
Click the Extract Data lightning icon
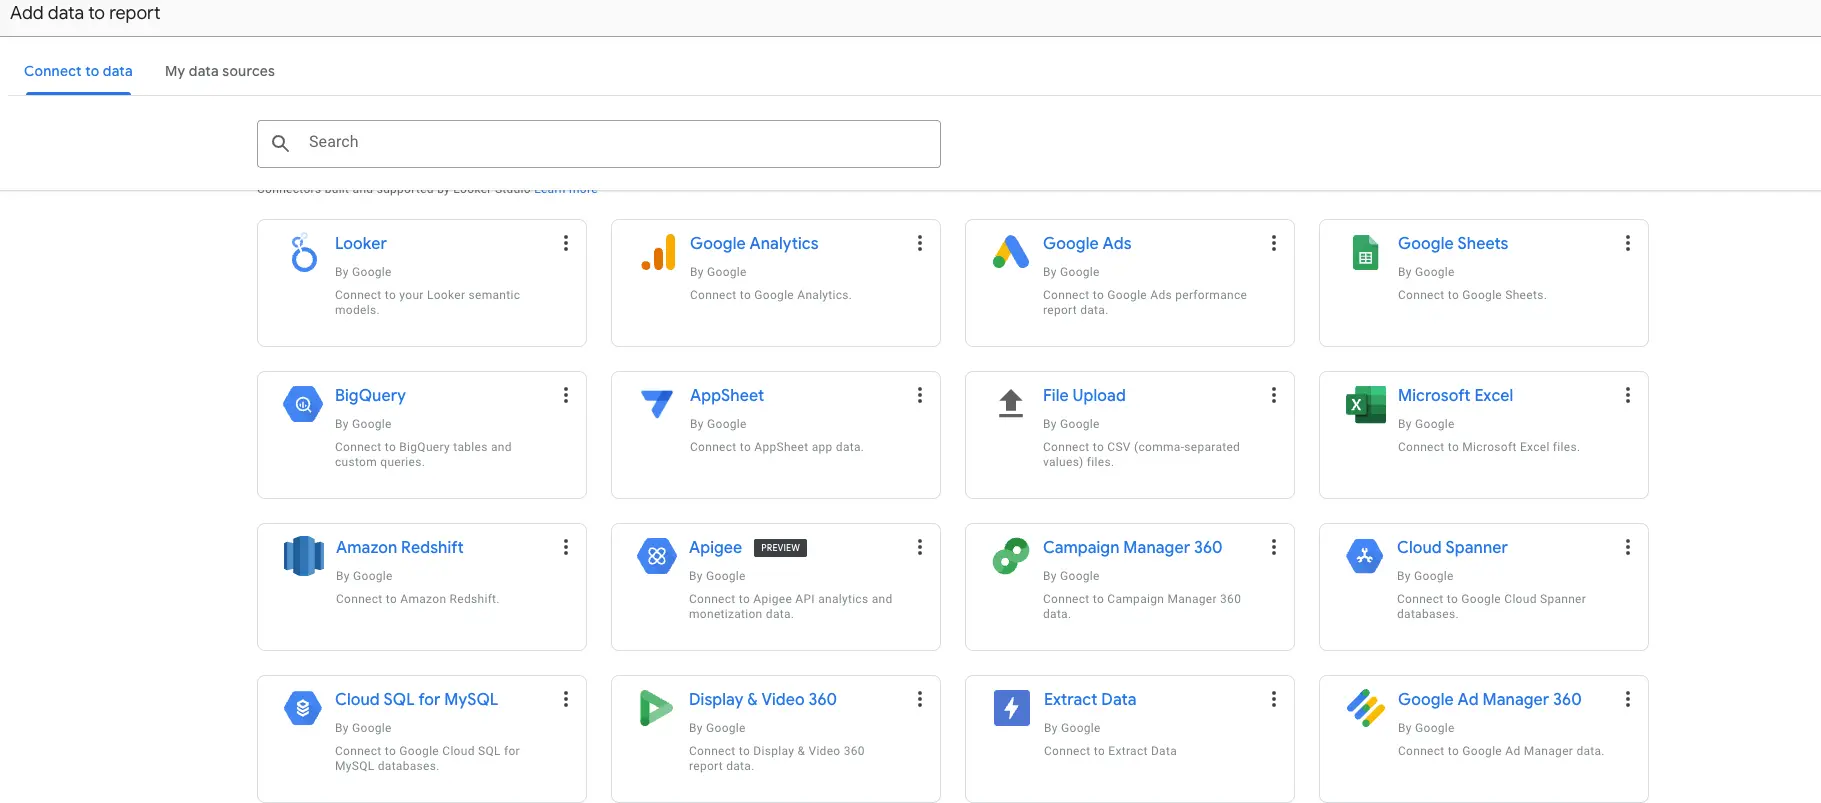(1012, 708)
